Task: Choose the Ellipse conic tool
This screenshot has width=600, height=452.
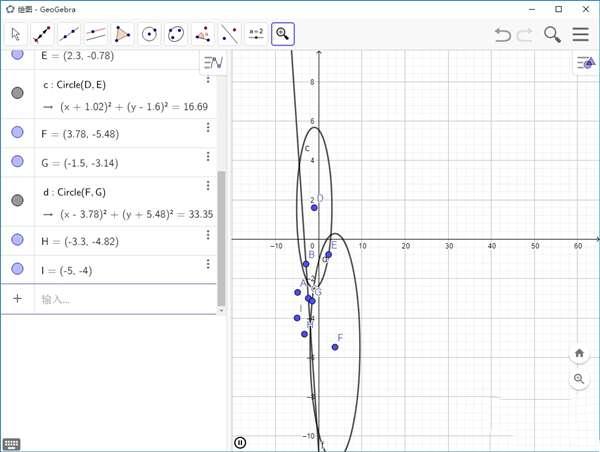Action: tap(176, 34)
